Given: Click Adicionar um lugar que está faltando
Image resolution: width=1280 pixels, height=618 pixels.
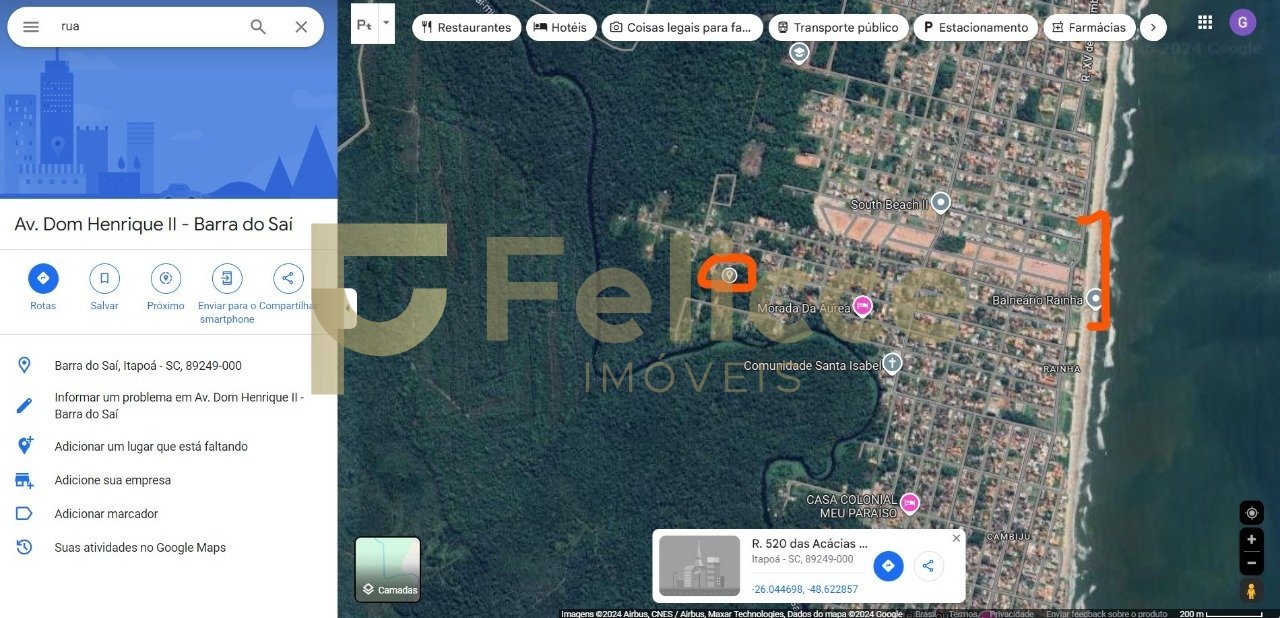Looking at the screenshot, I should 151,447.
